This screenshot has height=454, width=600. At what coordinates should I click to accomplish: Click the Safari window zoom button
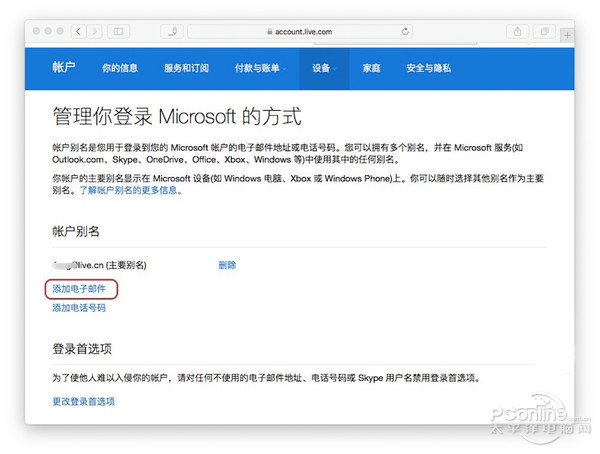tap(60, 31)
